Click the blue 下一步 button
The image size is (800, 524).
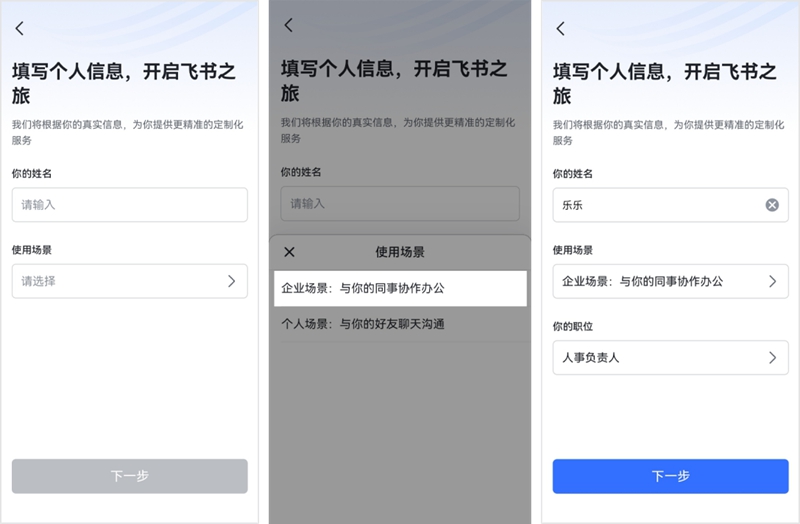click(670, 476)
